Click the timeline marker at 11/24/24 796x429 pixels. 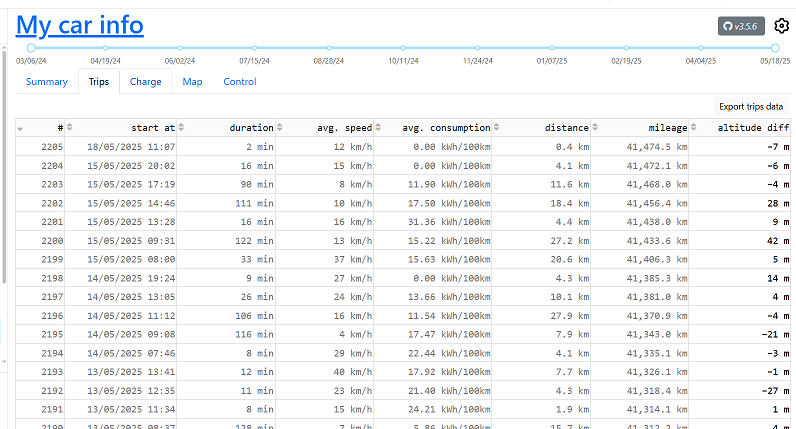point(478,48)
